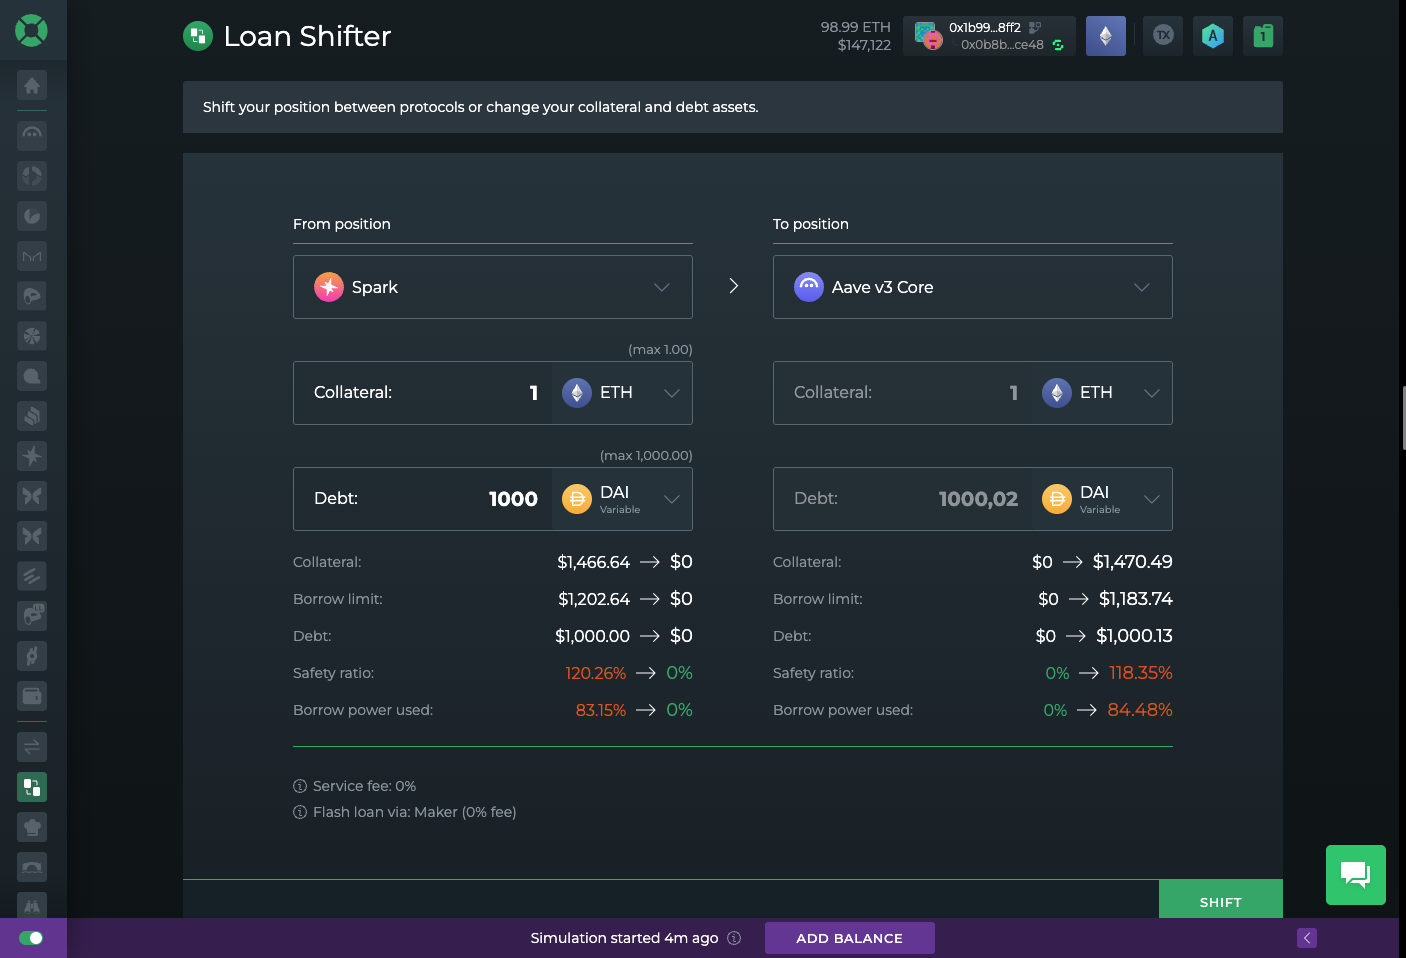Click the copy icon next to 0x1b99...8ff2

(x=1035, y=28)
